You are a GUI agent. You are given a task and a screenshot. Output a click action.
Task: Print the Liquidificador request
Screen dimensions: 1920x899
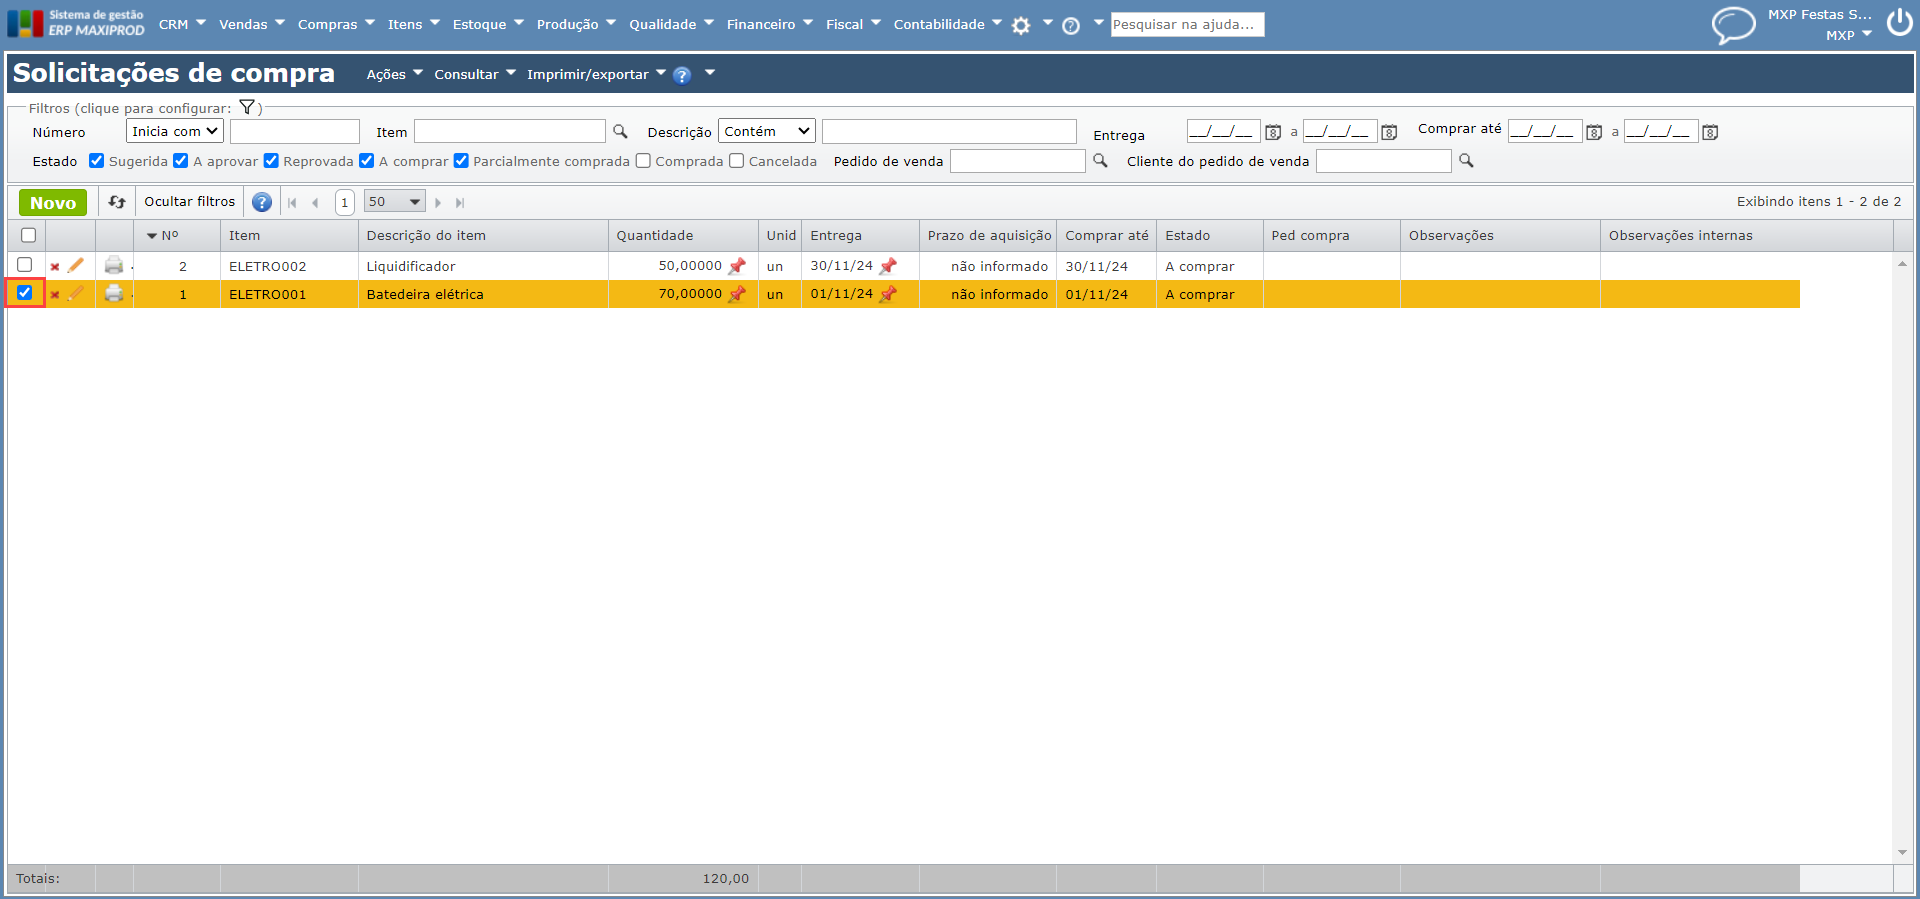(x=114, y=265)
